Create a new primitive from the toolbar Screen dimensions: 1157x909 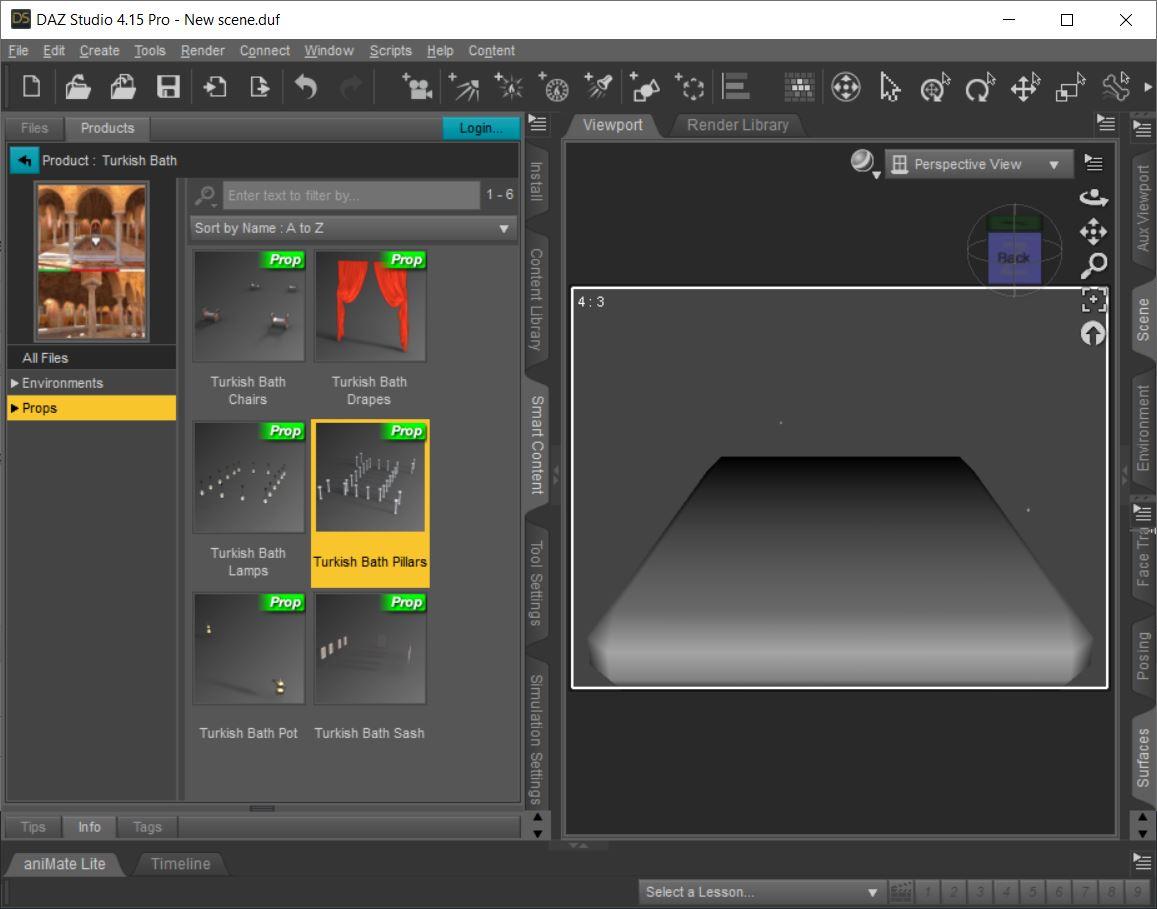click(x=644, y=87)
